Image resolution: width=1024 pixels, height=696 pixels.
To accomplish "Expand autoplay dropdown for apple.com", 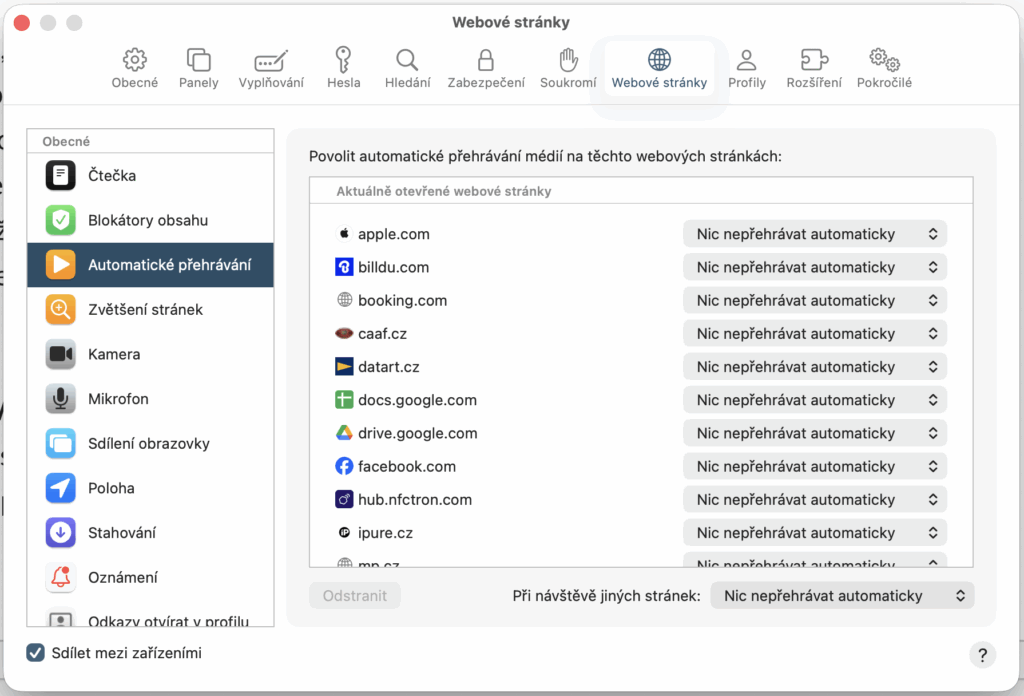I will (814, 234).
